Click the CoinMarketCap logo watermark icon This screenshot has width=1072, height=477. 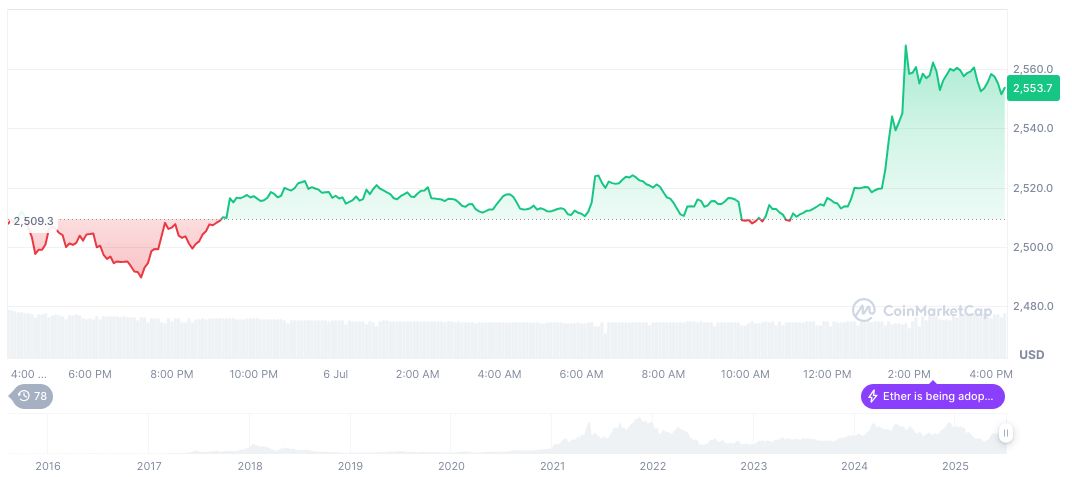pyautogui.click(x=863, y=311)
